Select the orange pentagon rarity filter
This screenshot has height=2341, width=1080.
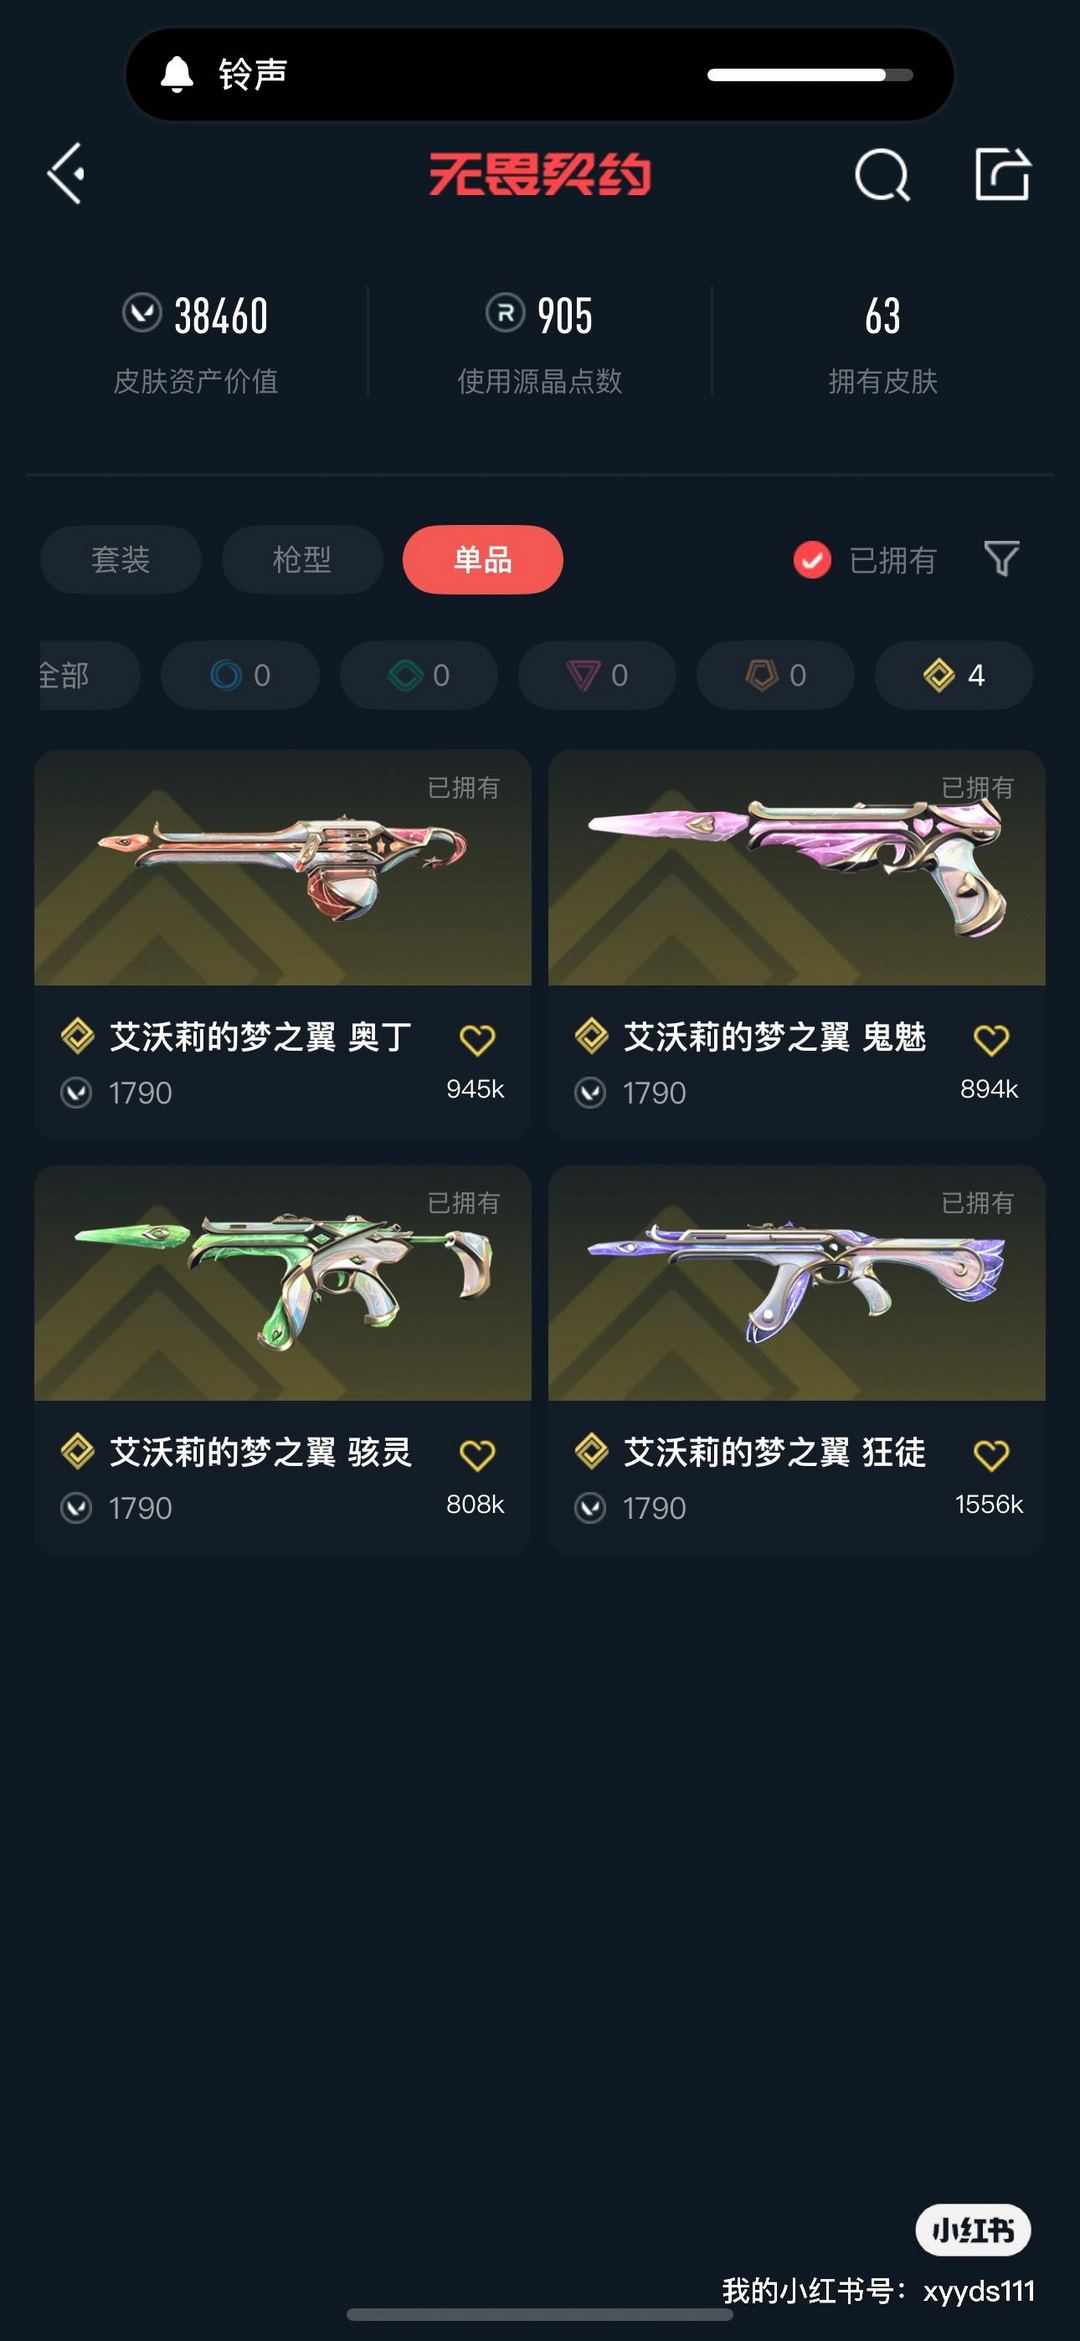pyautogui.click(x=775, y=675)
